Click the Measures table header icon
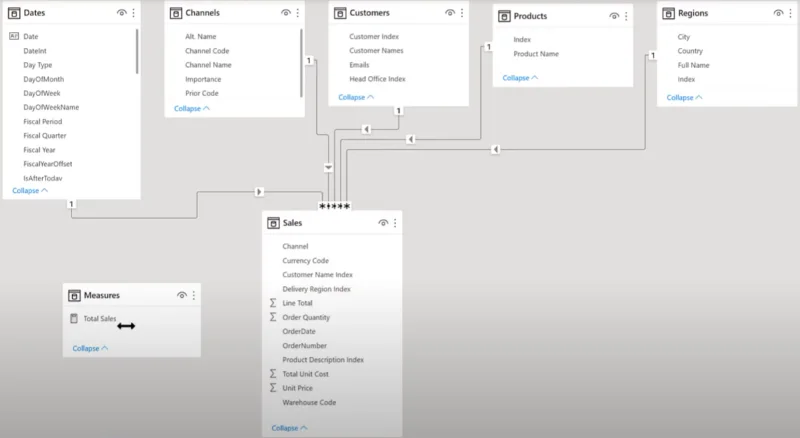This screenshot has width=800, height=438. tap(74, 296)
